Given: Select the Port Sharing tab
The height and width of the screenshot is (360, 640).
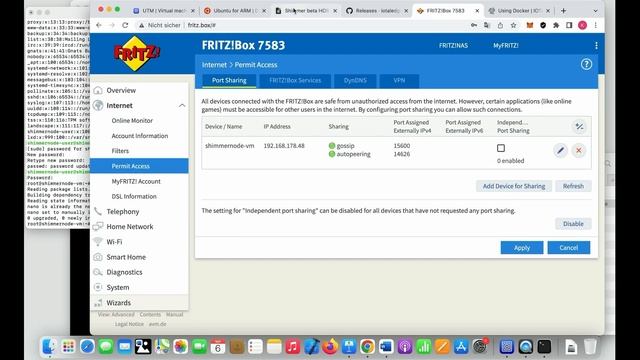Looking at the screenshot, I should [229, 81].
